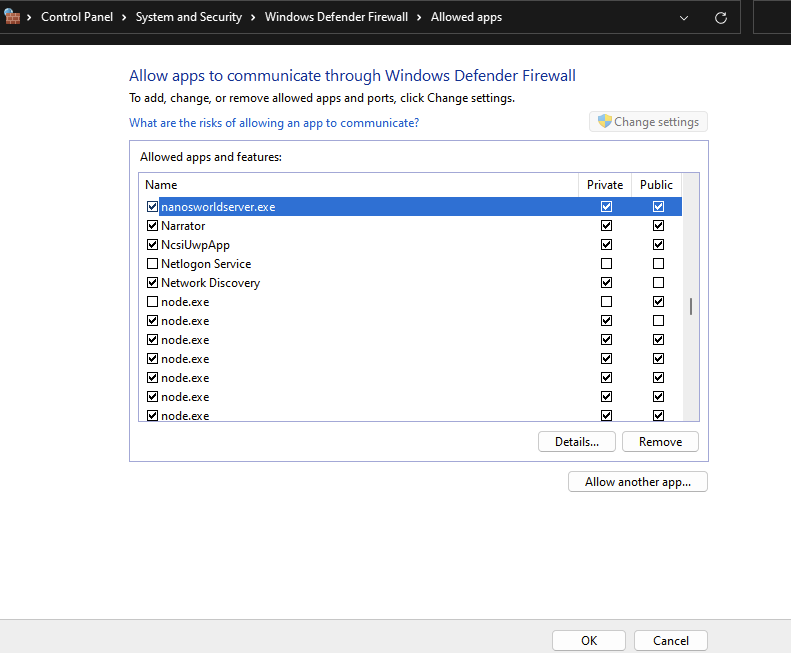Uncheck the Network Discovery name checkbox
This screenshot has width=791, height=653.
pyautogui.click(x=152, y=283)
